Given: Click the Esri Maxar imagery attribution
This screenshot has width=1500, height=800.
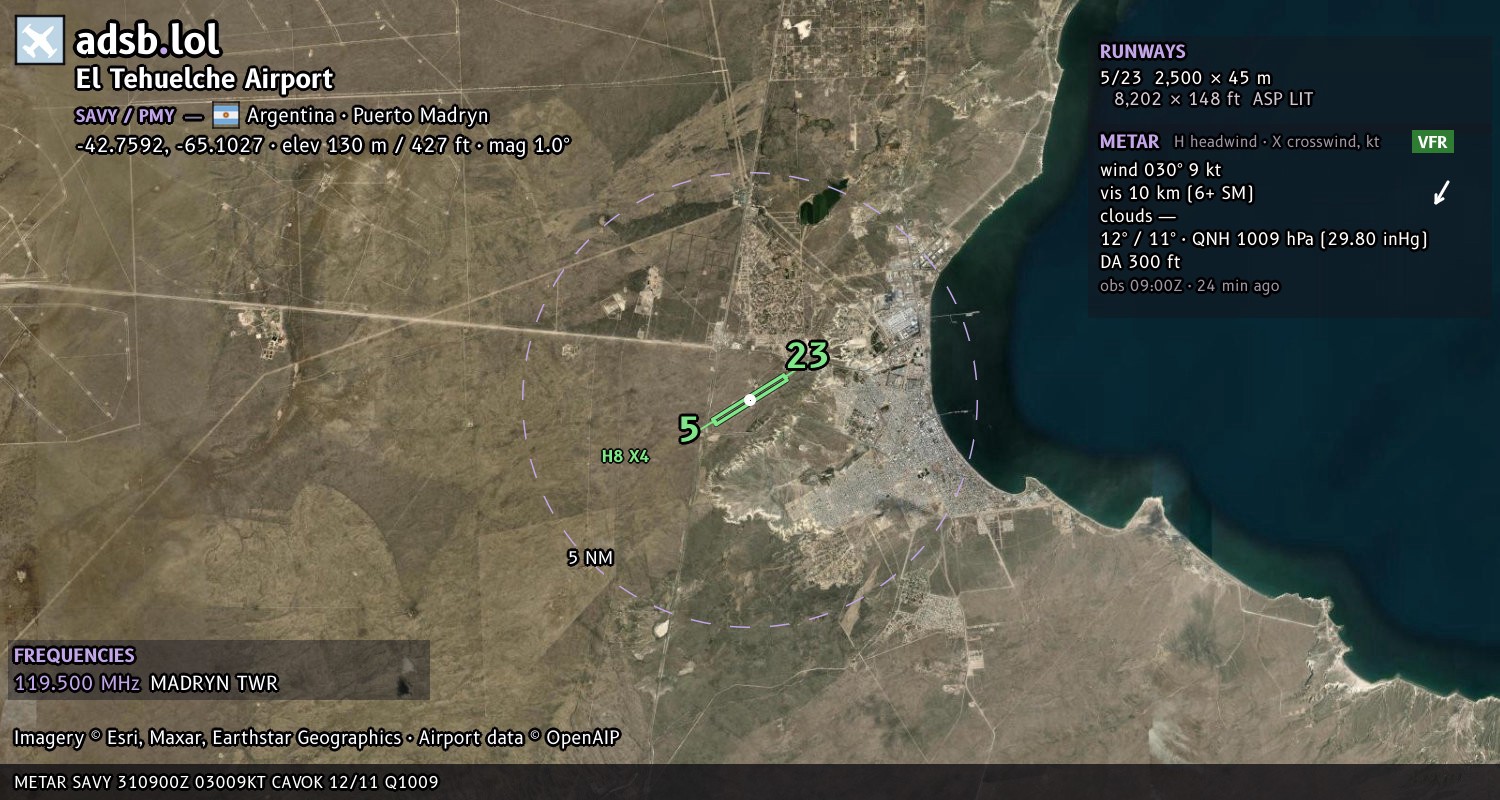Looking at the screenshot, I should [207, 738].
